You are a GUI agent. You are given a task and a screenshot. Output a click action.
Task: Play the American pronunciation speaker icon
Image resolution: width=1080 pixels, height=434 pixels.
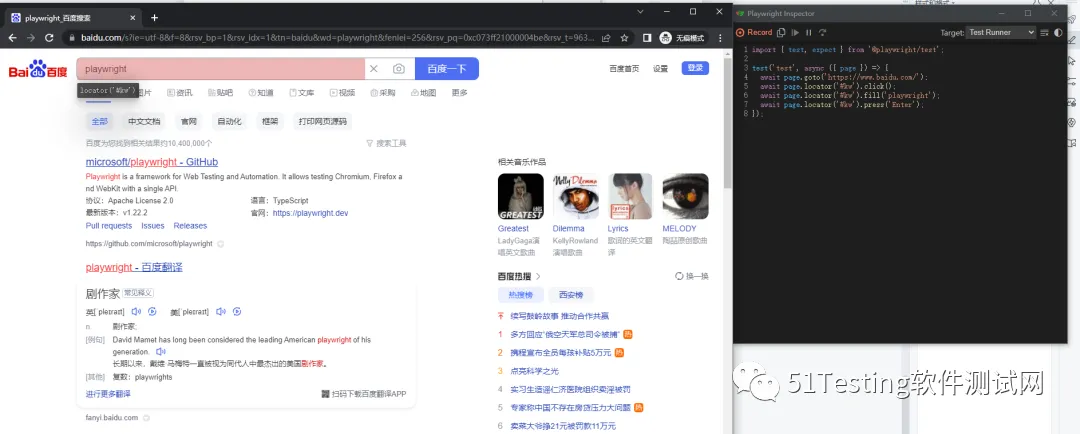[x=220, y=311]
